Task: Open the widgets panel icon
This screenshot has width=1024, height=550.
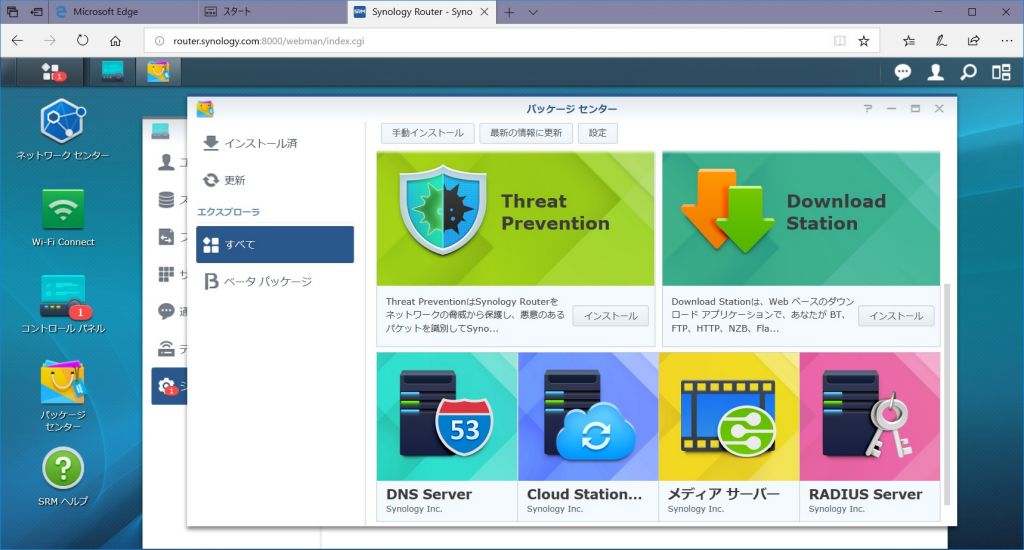Action: tap(1001, 72)
